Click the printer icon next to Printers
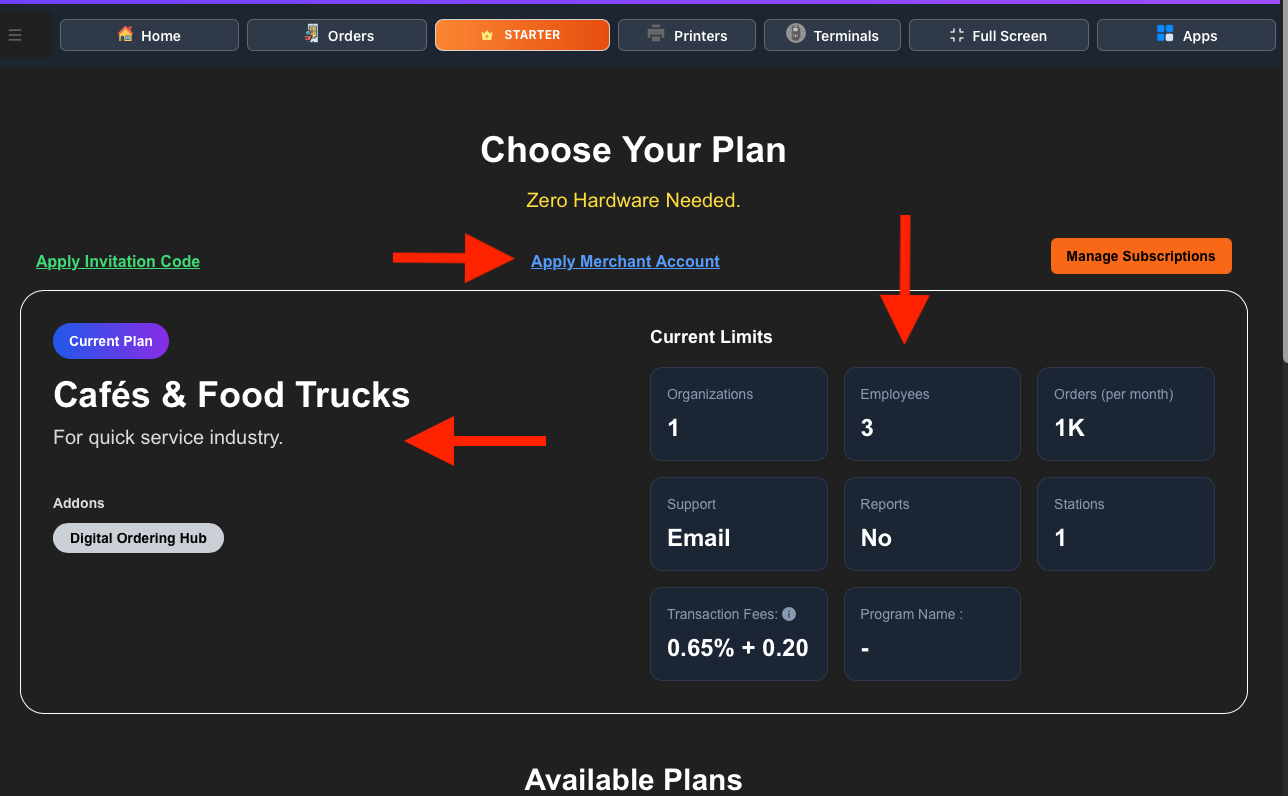This screenshot has height=796, width=1288. 654,34
